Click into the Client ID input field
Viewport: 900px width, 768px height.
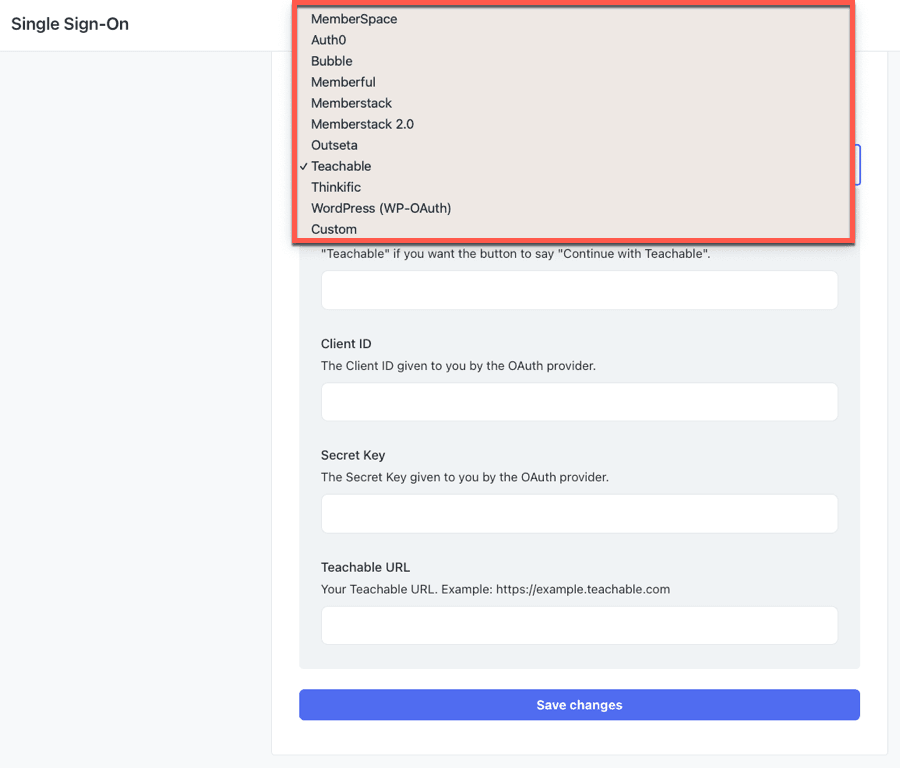pos(579,402)
